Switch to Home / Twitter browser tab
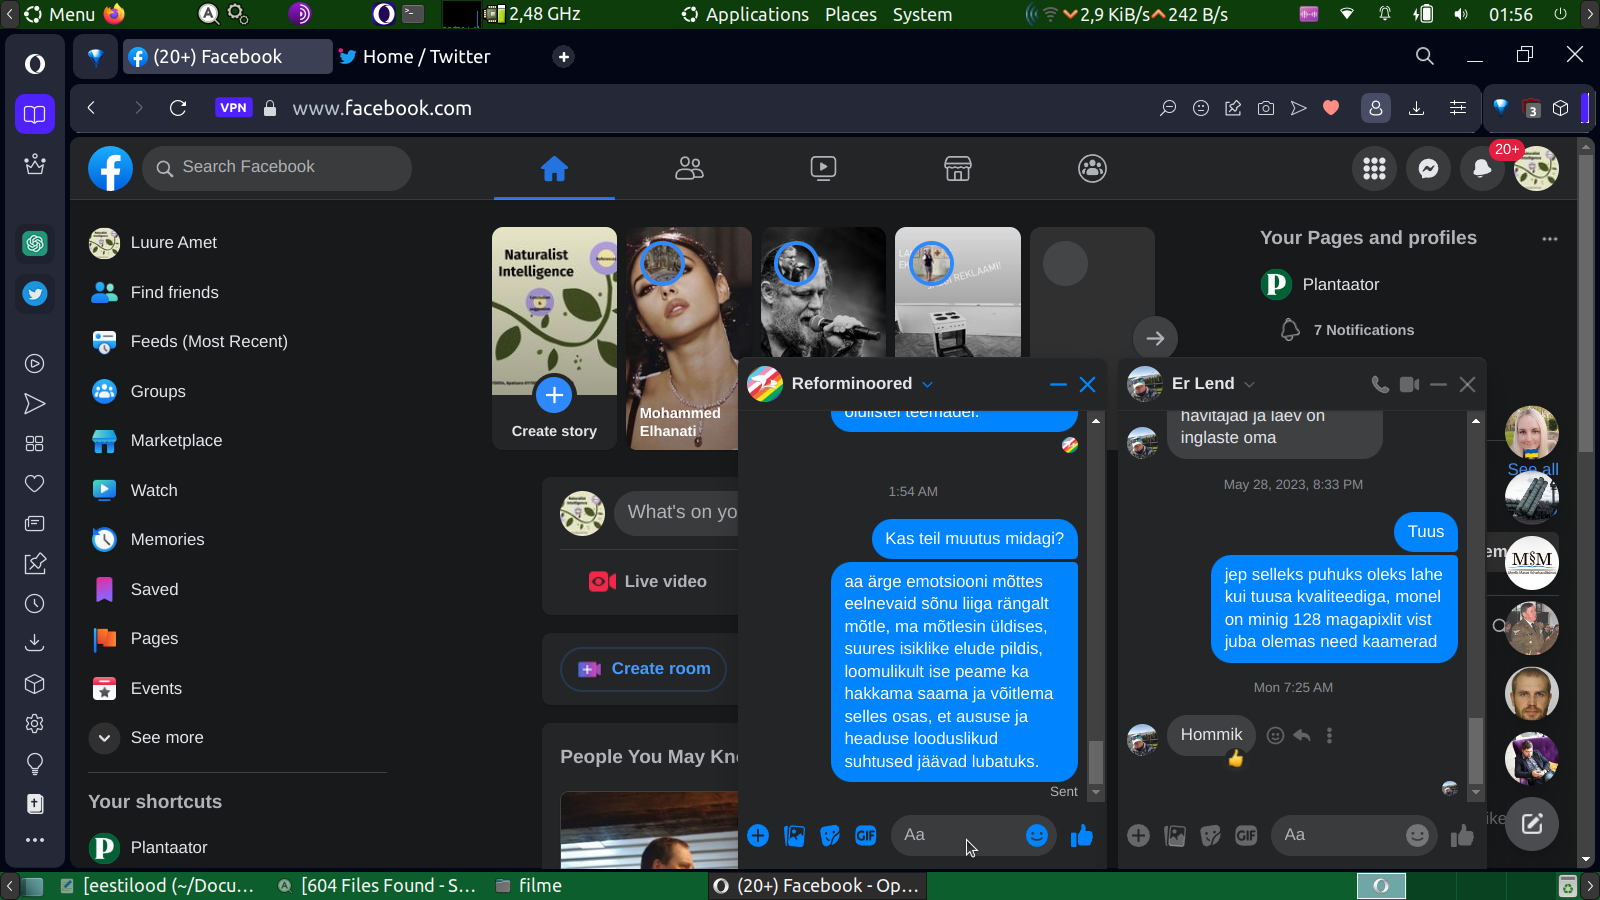 pyautogui.click(x=426, y=57)
